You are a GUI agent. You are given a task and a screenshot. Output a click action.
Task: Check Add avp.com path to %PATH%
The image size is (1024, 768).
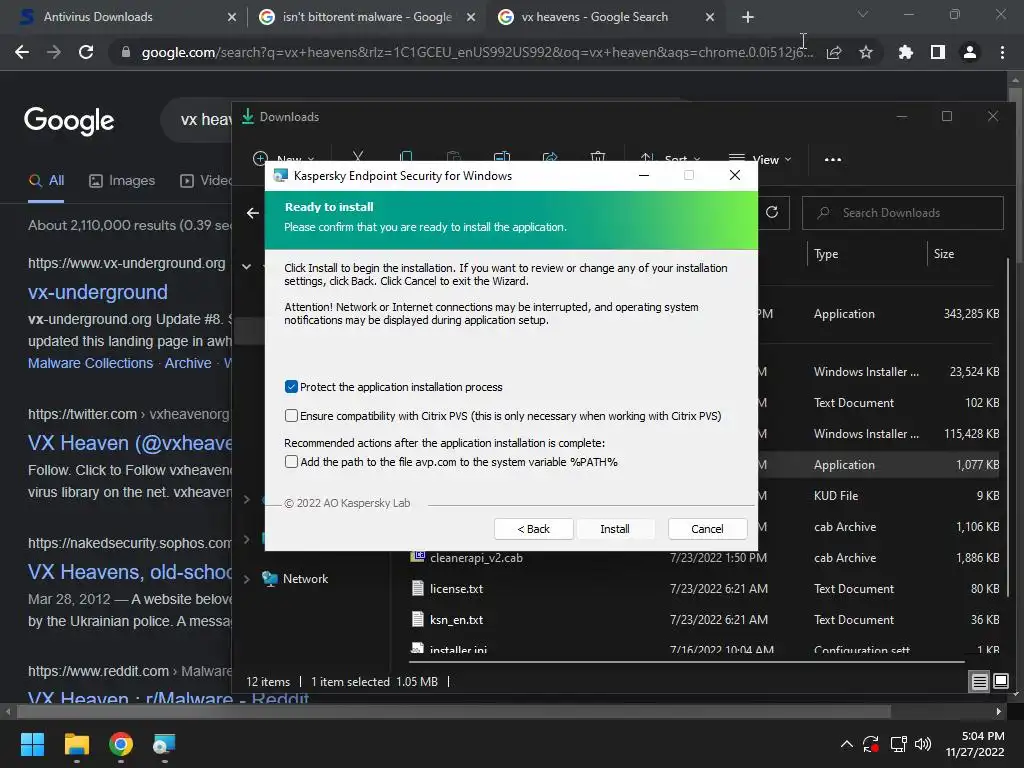coord(291,462)
